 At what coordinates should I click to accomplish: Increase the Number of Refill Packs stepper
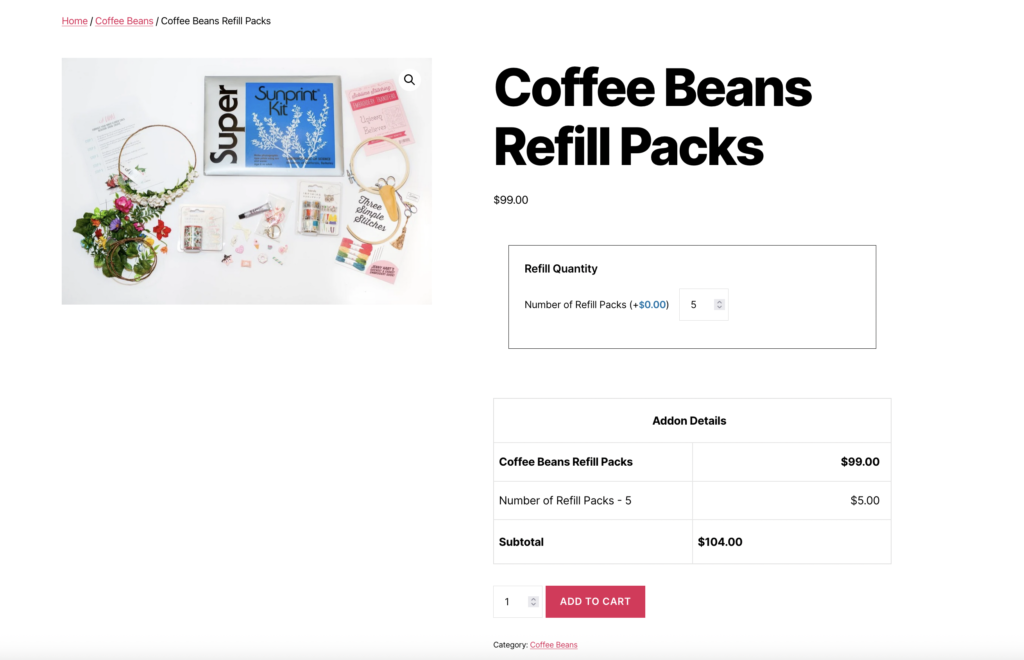tap(719, 302)
